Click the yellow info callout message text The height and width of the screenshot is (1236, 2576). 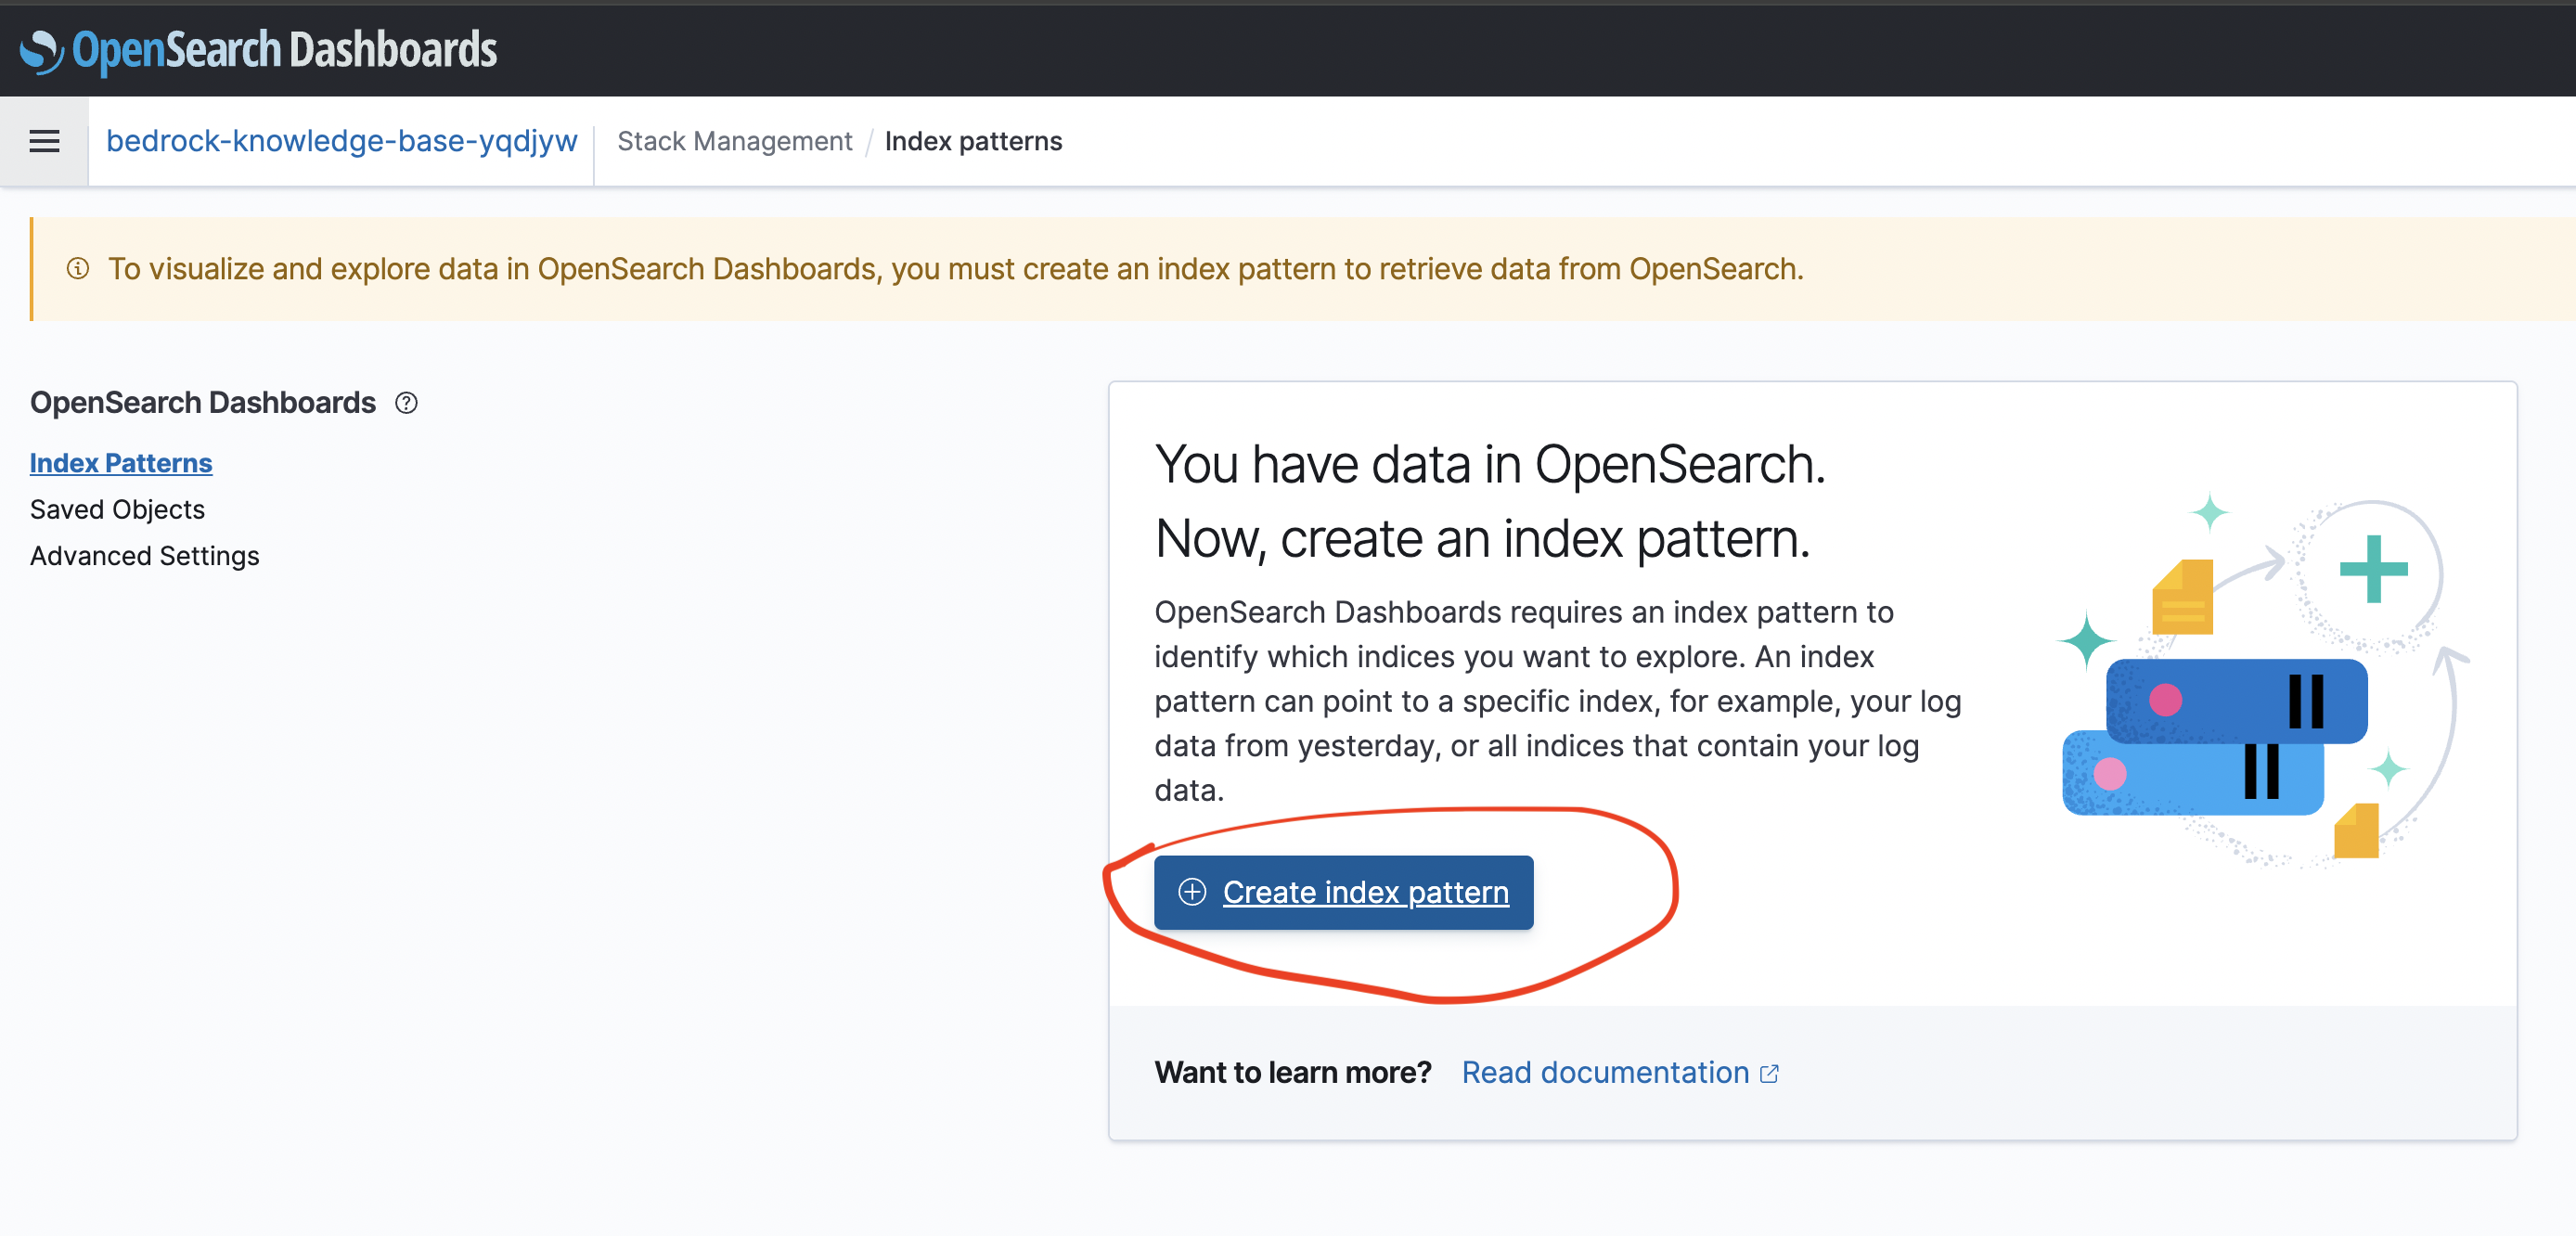[x=955, y=269]
